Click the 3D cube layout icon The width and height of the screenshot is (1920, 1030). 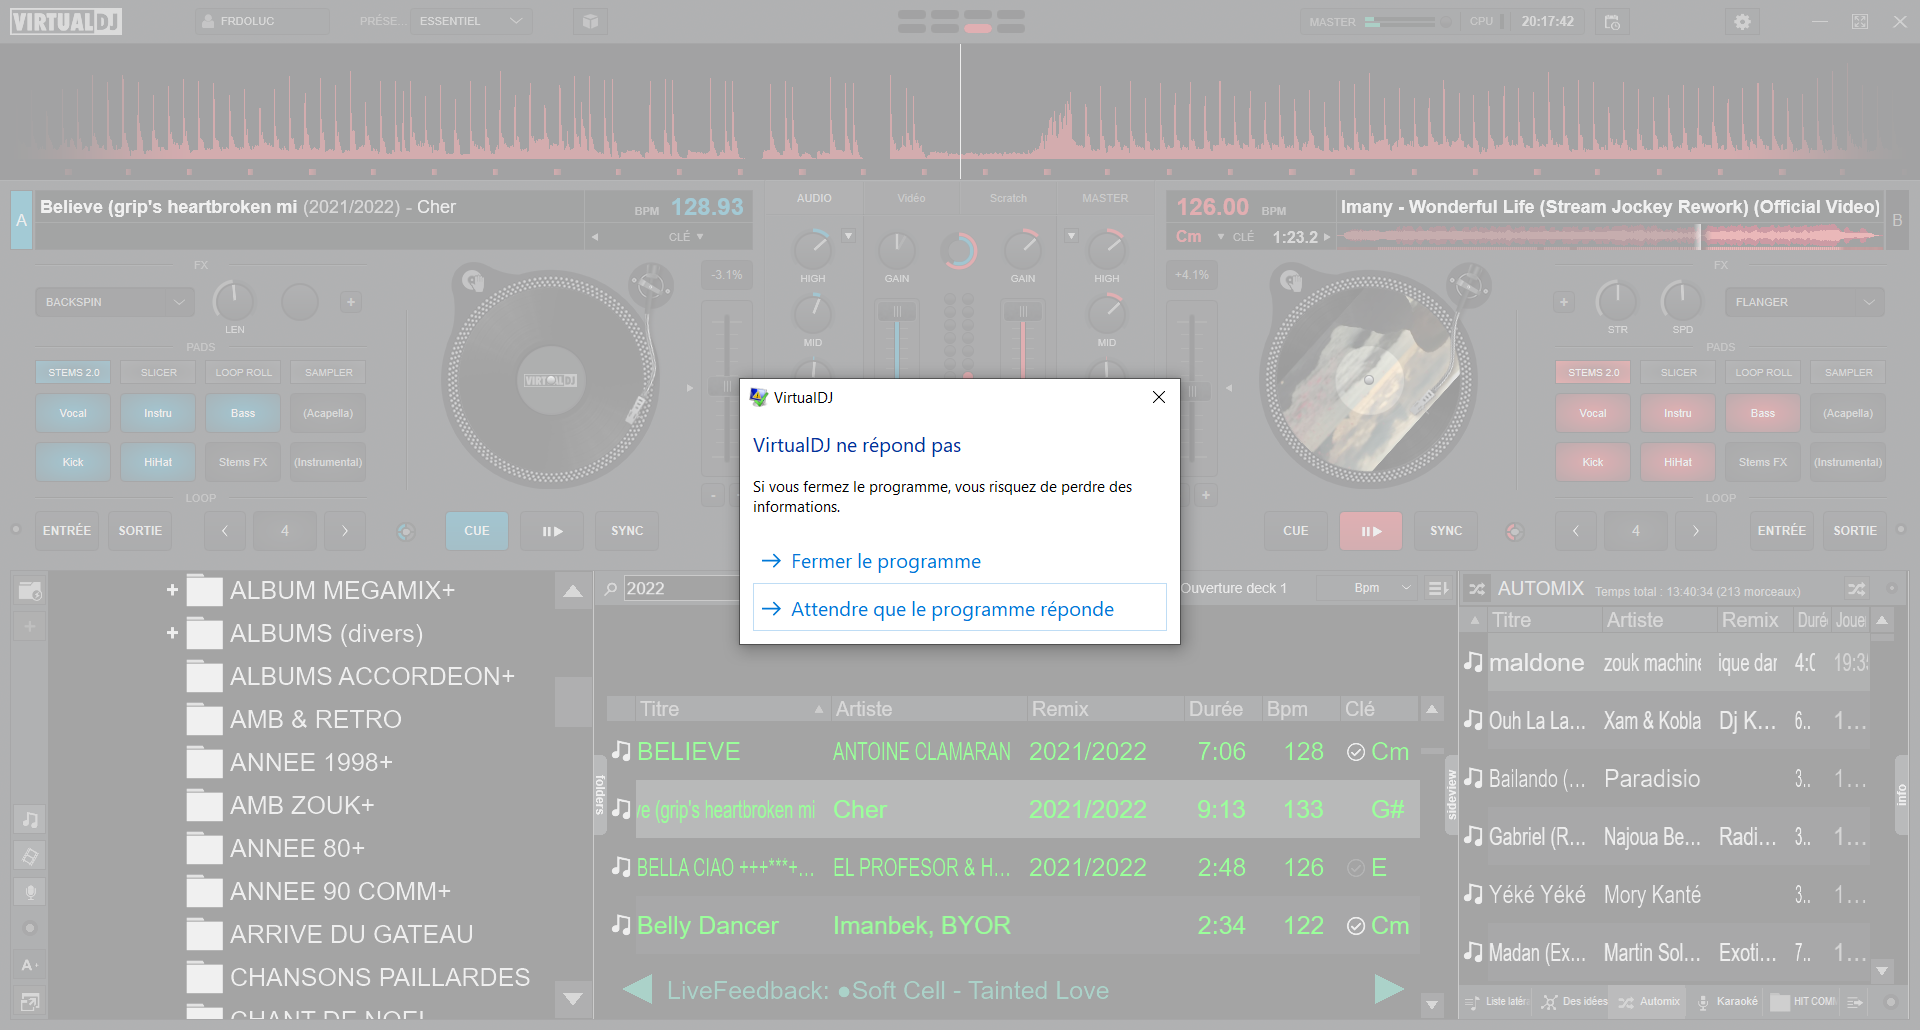click(x=590, y=21)
